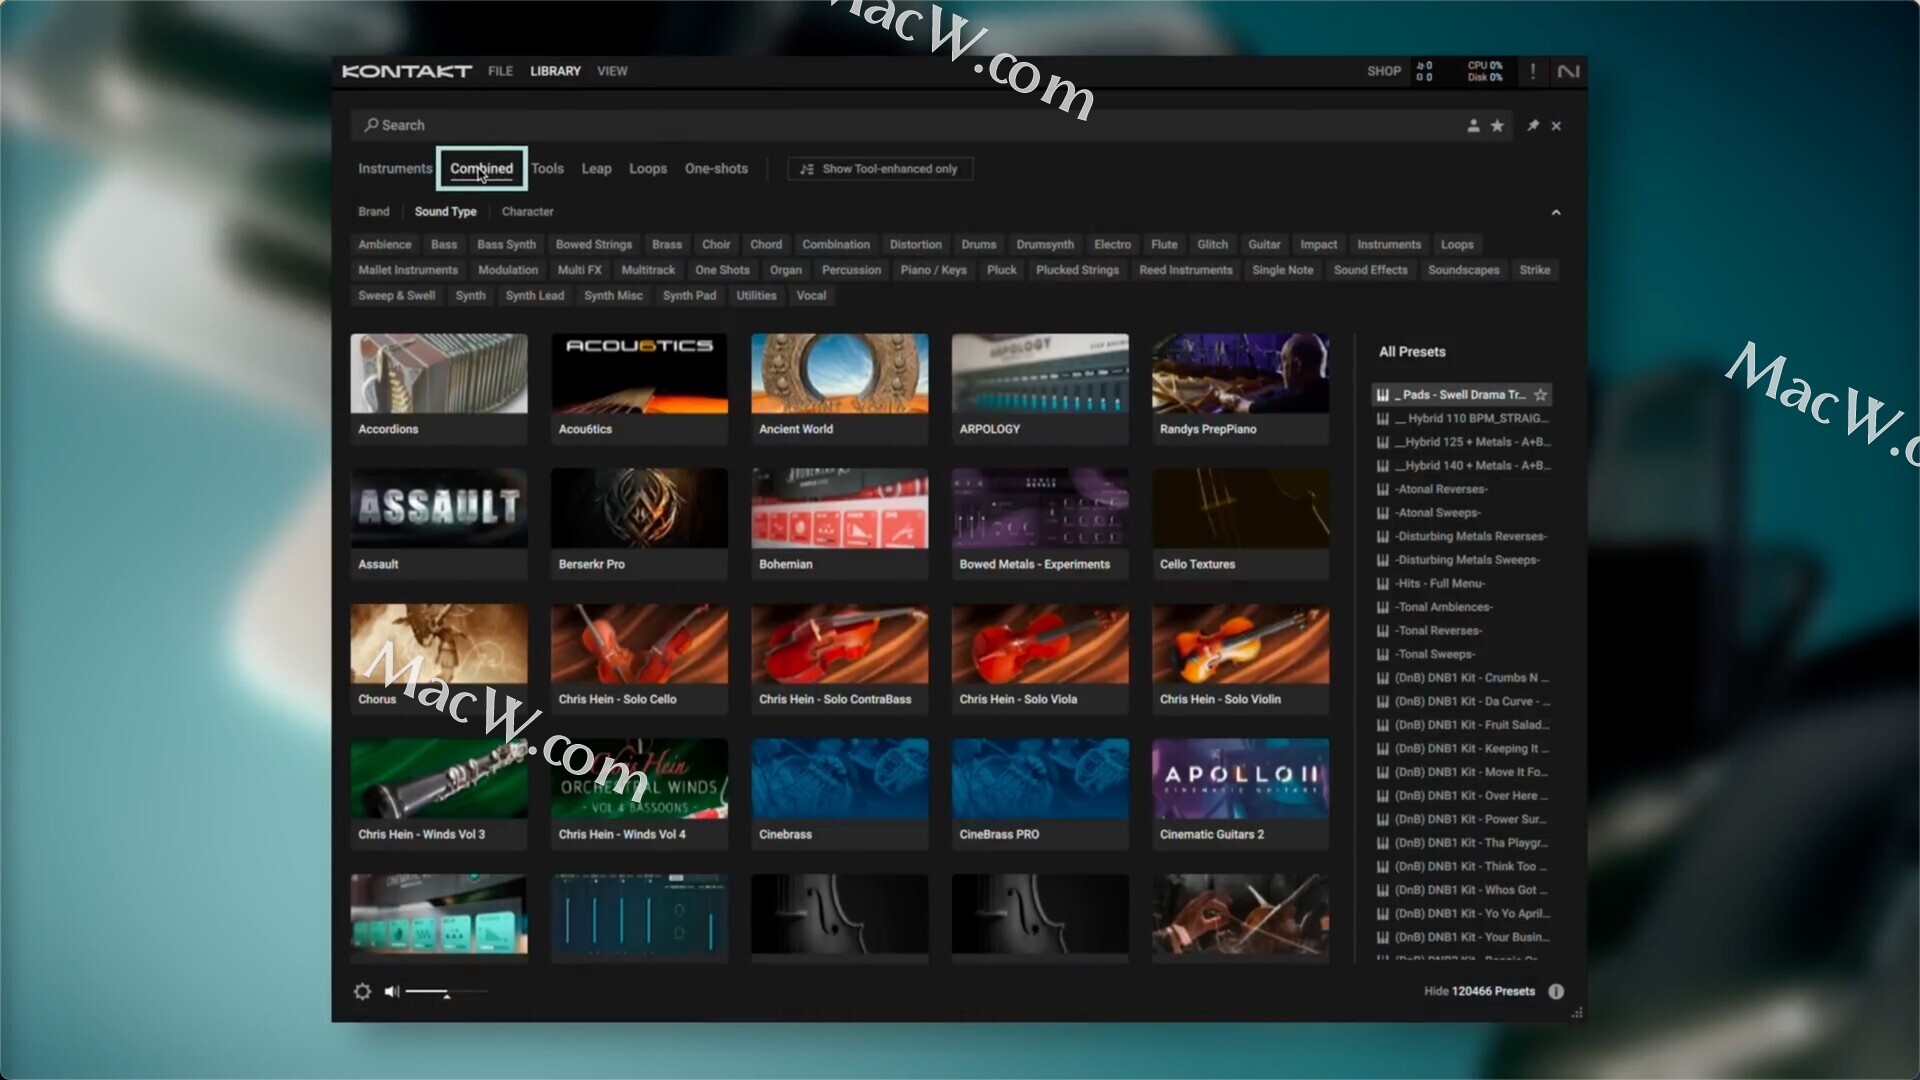Mute the preview speaker icon
1920x1080 pixels.
pos(392,991)
